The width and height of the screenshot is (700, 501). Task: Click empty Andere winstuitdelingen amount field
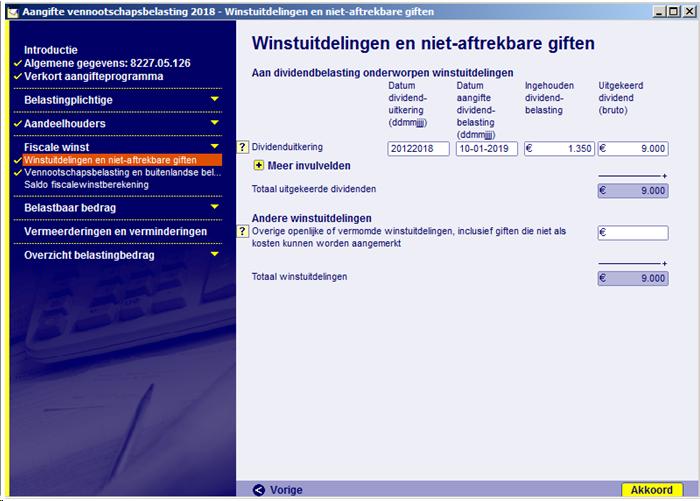(x=633, y=233)
